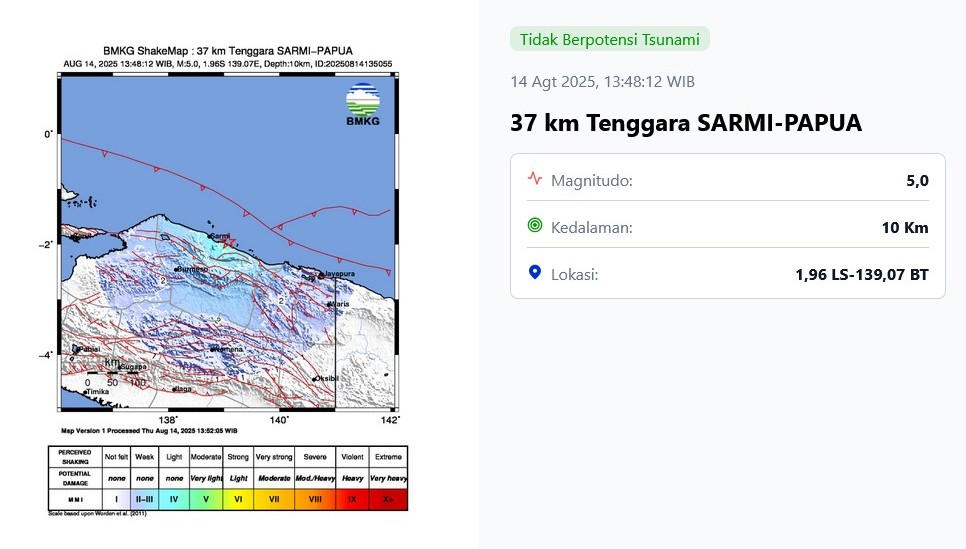Click the Tidak Berpotensi Tsunami badge

[610, 39]
